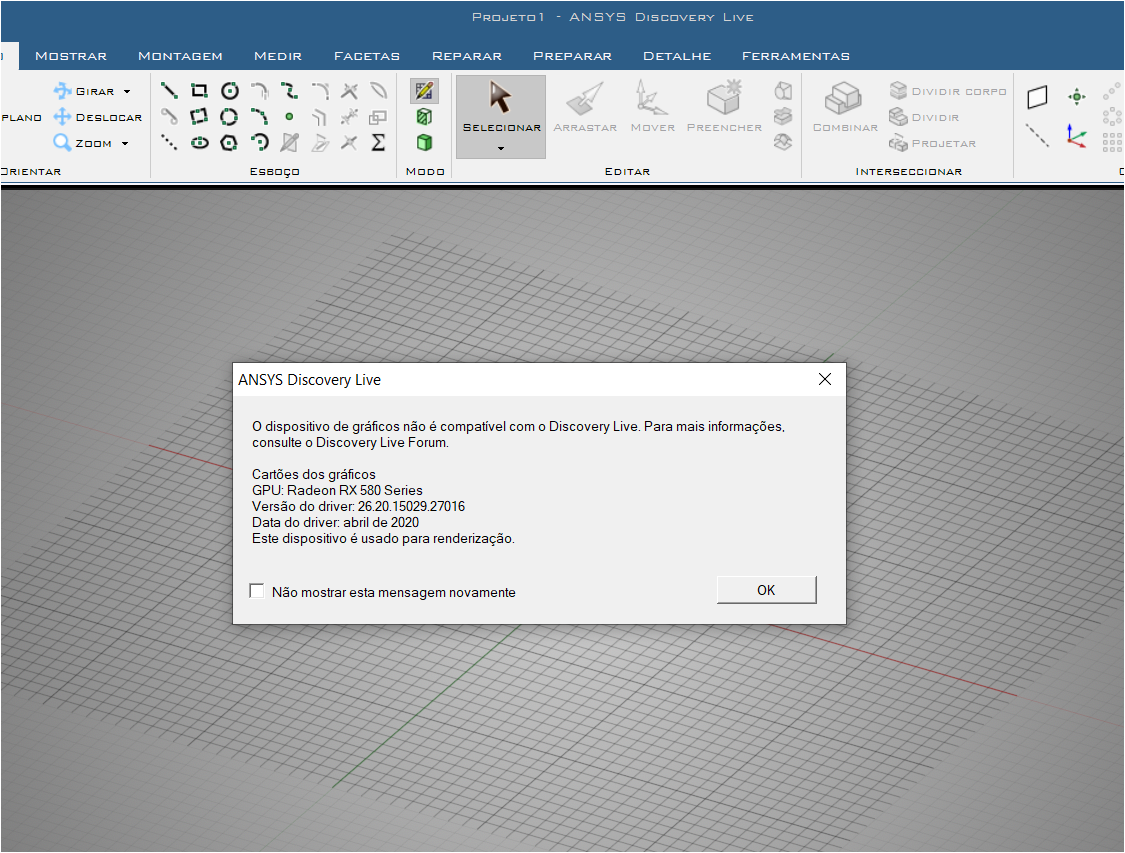The height and width of the screenshot is (853, 1125).
Task: Open the Girar dropdown arrow
Action: (127, 92)
